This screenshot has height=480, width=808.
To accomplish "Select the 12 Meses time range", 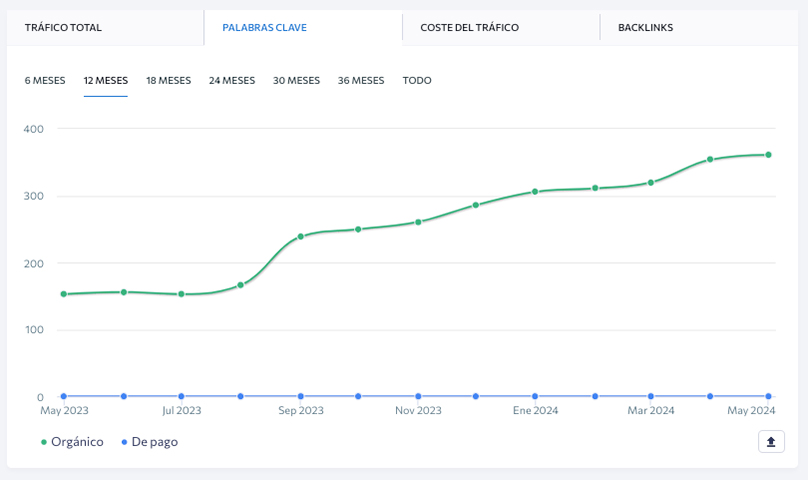I will pyautogui.click(x=106, y=80).
